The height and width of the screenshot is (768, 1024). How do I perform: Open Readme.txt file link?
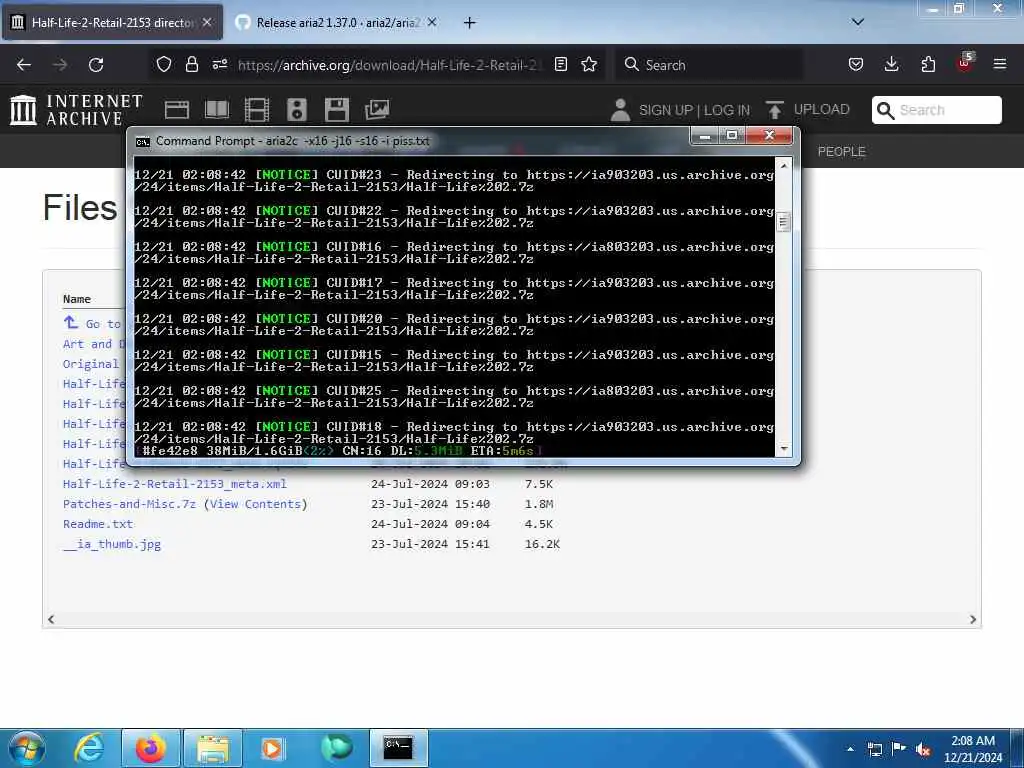(98, 524)
